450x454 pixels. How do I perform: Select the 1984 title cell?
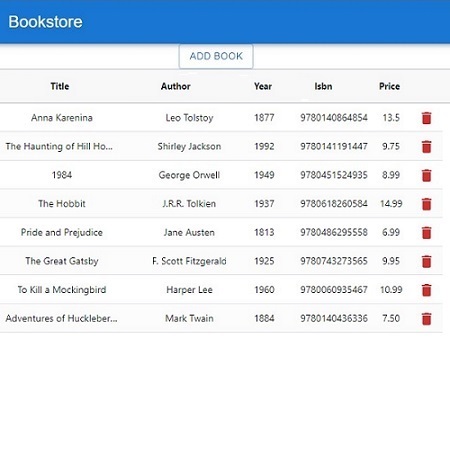(x=62, y=175)
